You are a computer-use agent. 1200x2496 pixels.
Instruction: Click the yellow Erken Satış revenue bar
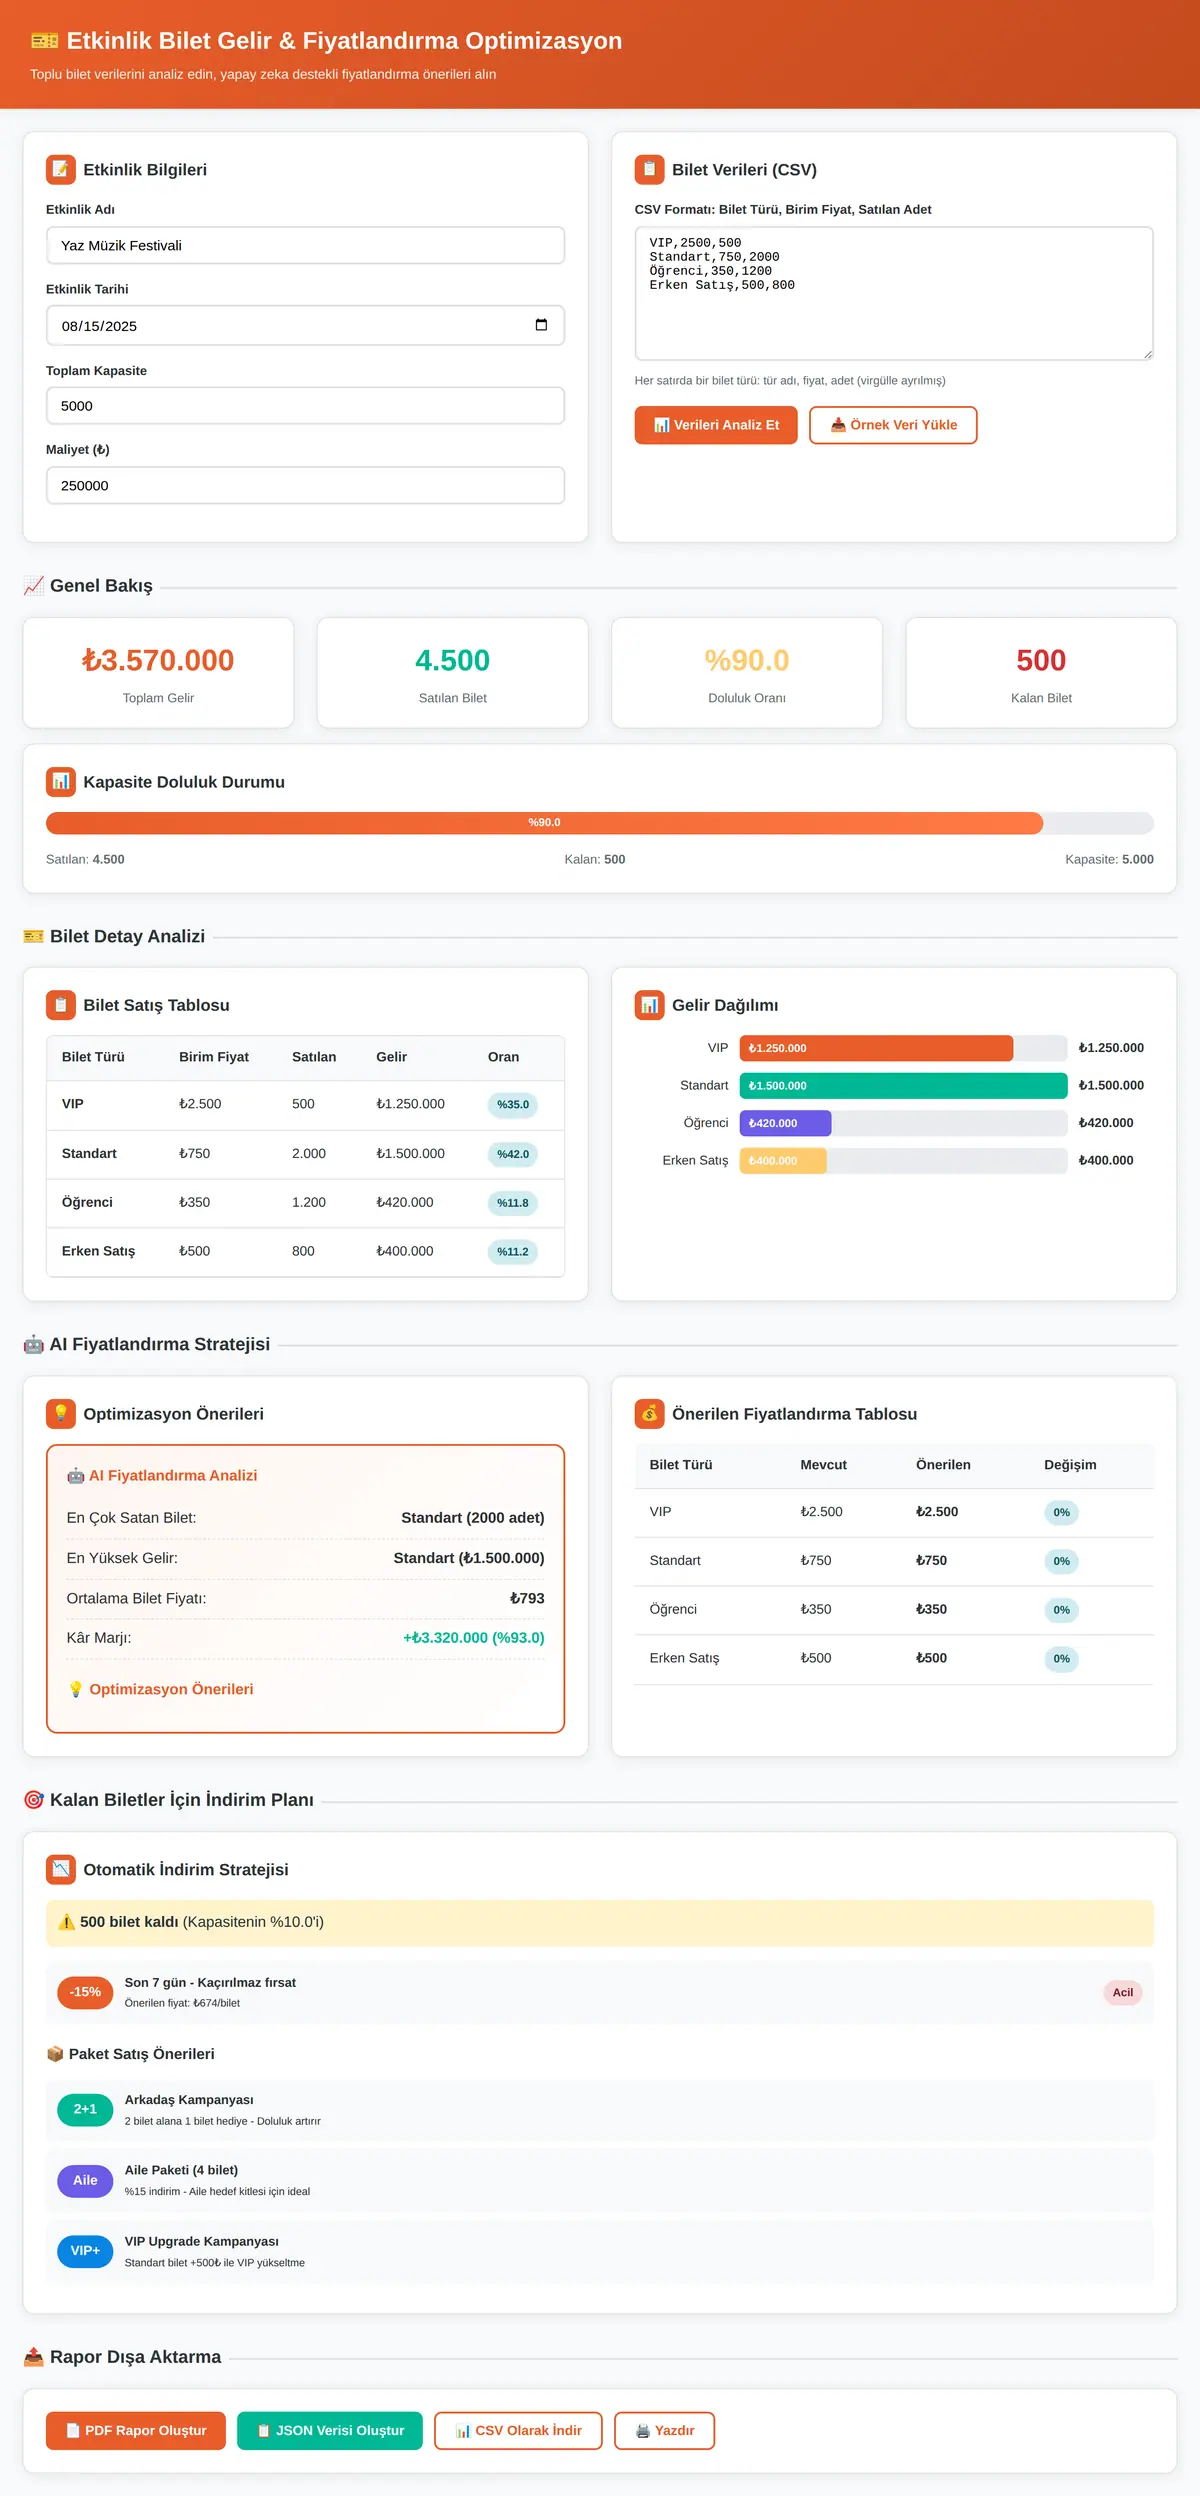click(783, 1161)
